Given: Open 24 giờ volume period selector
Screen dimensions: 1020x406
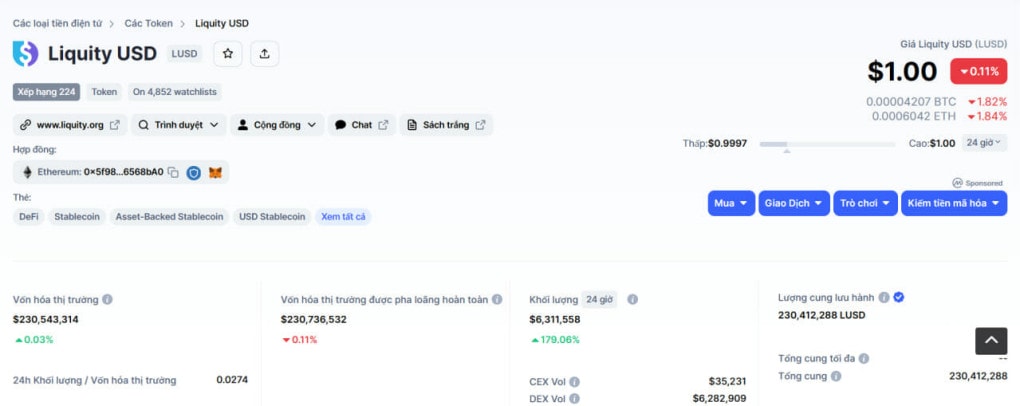Looking at the screenshot, I should [x=599, y=299].
